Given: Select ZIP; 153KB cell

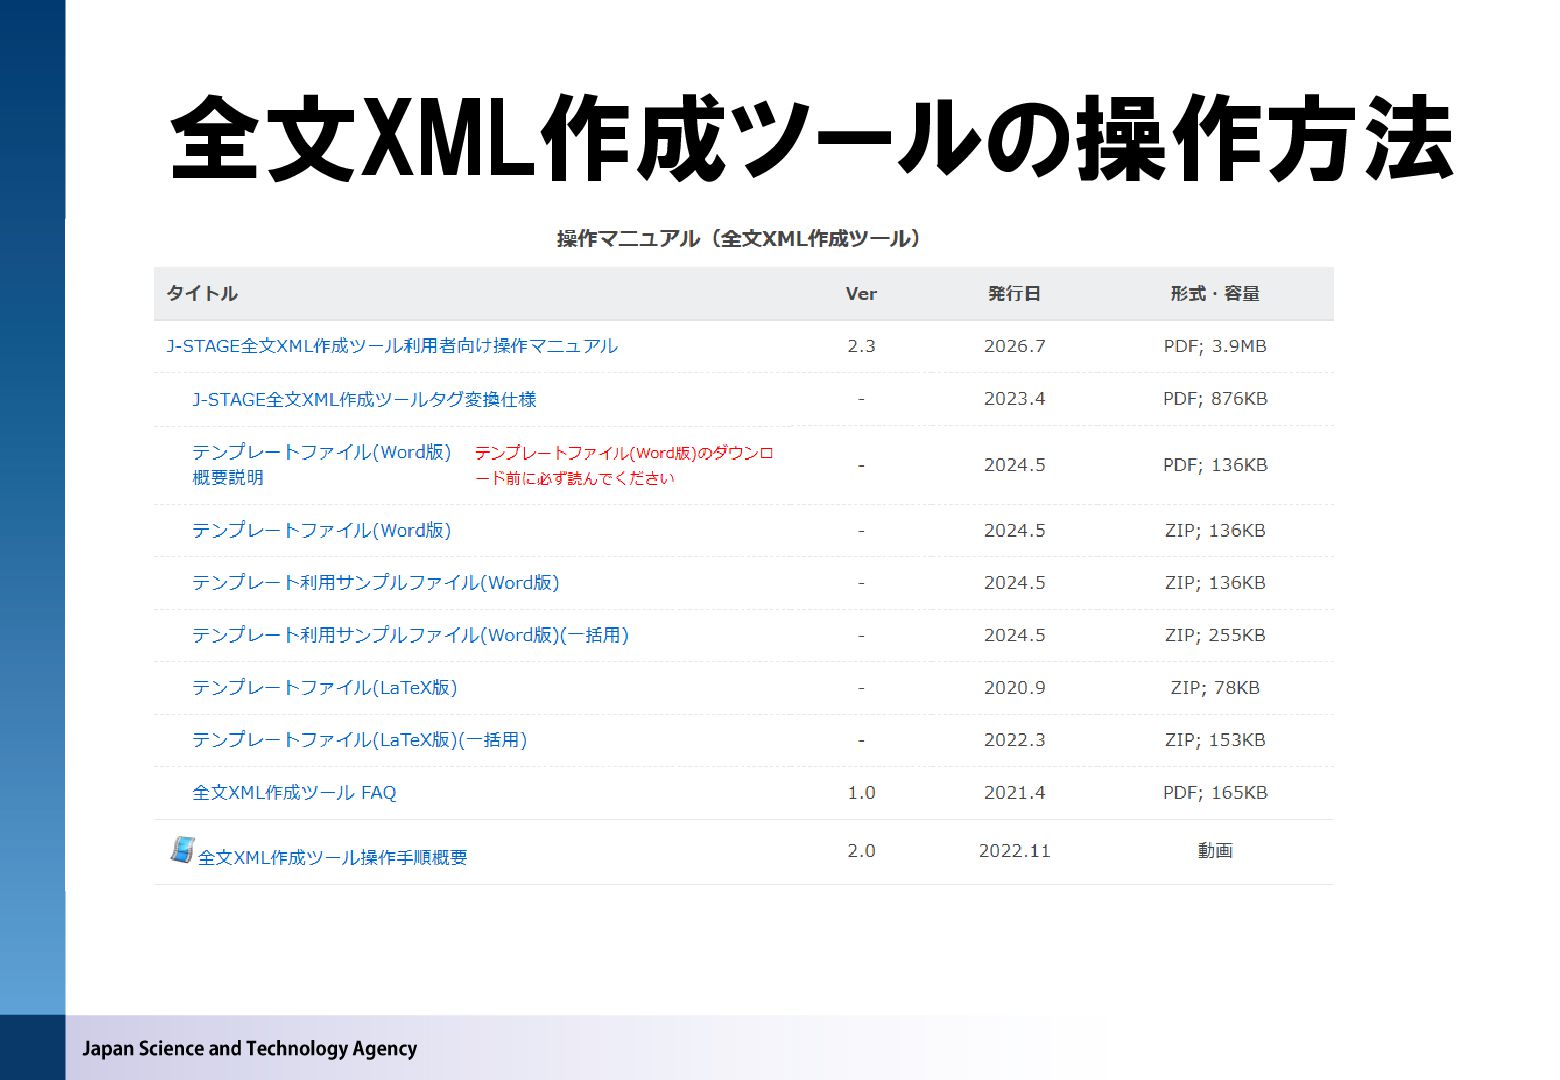Looking at the screenshot, I should tap(1215, 740).
